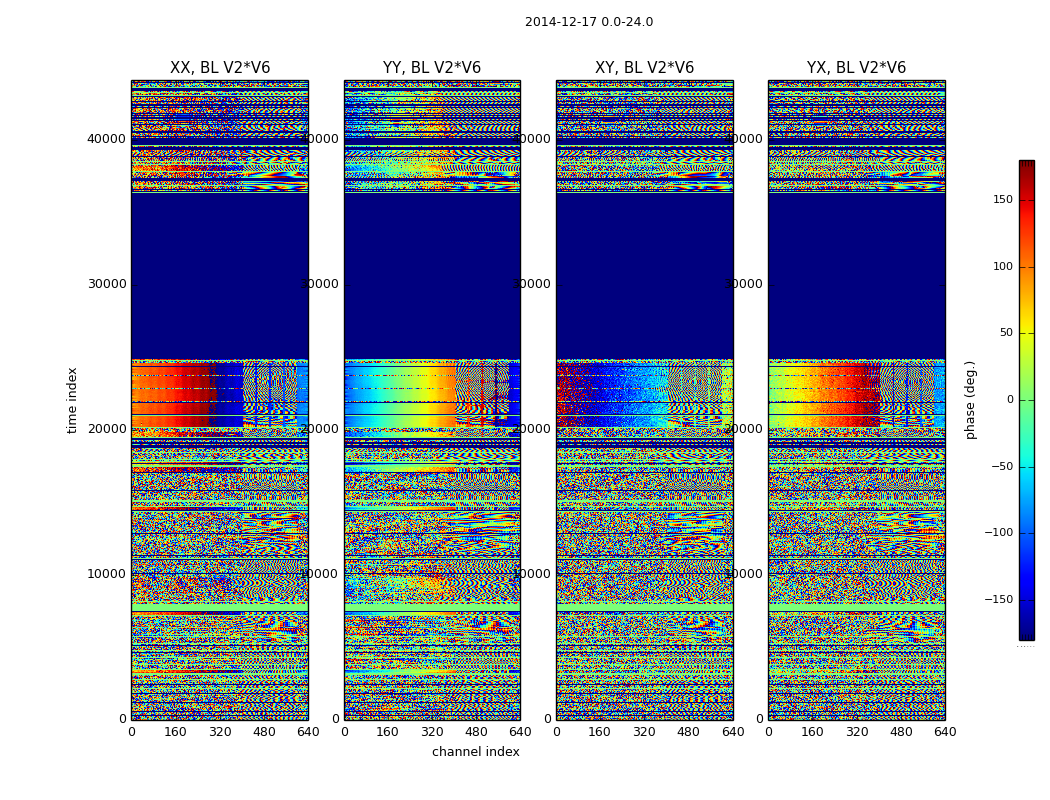Screen dimensions: 1050x800
Task: Click the figure title '2014-12-17 0.0-24.0'
Action: (589, 22)
